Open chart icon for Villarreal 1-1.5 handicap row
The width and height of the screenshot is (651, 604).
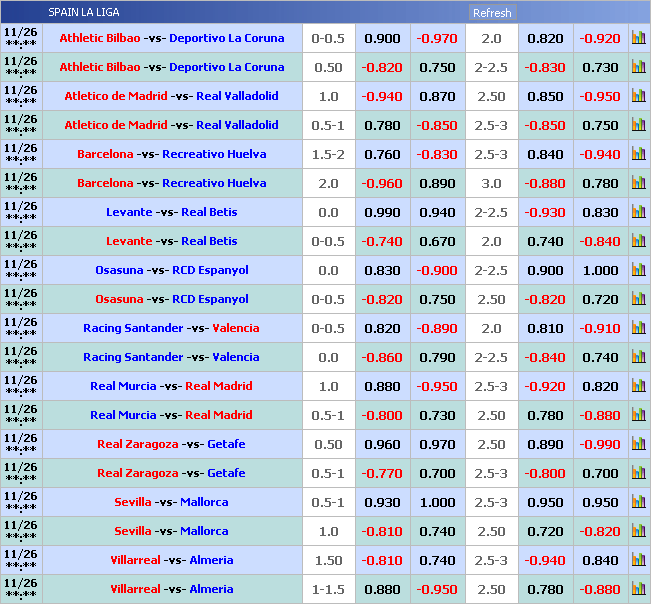coord(638,590)
